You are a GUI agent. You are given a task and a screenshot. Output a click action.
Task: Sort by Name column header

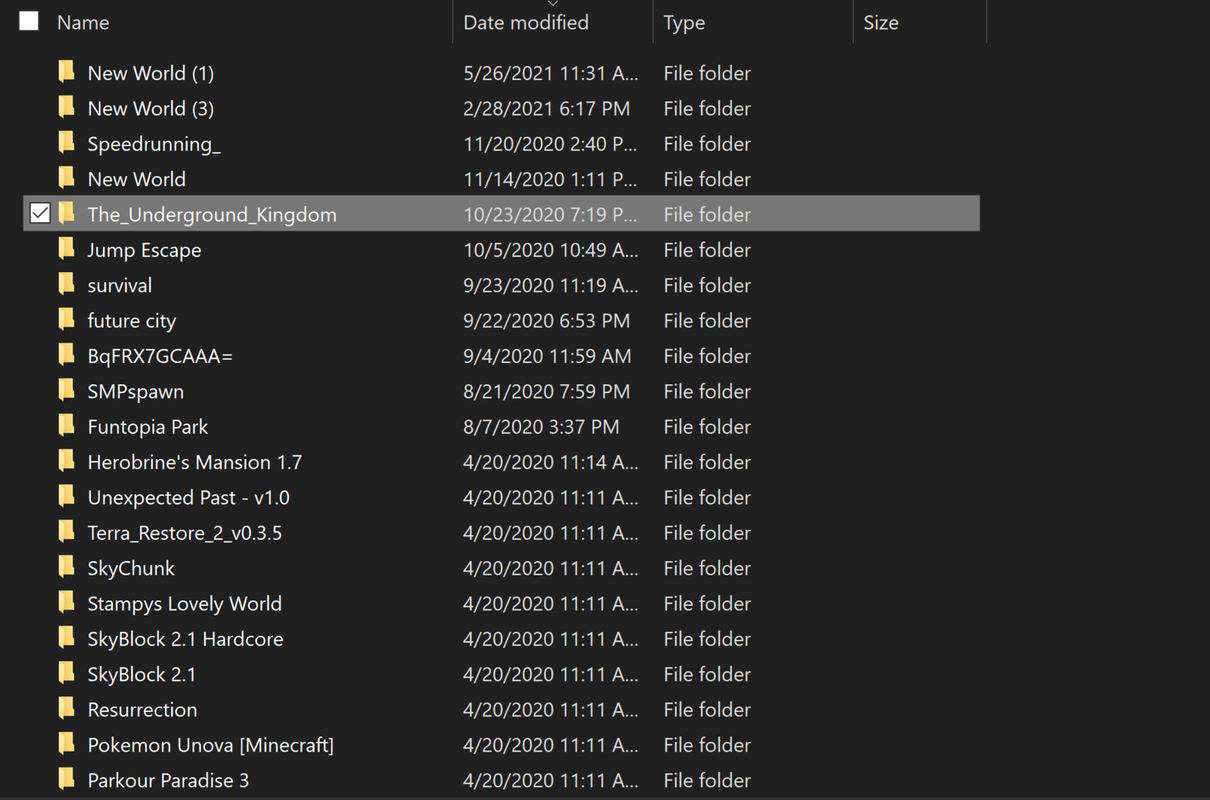[x=83, y=22]
